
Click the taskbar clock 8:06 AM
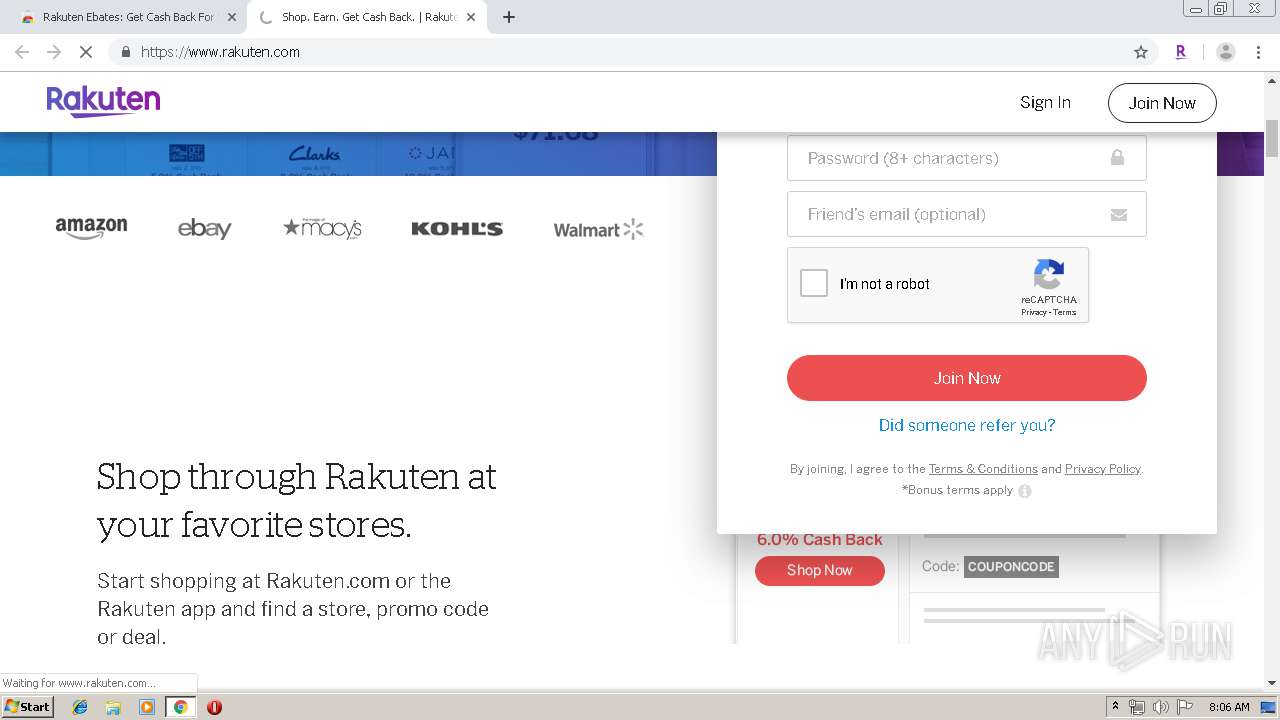1229,707
